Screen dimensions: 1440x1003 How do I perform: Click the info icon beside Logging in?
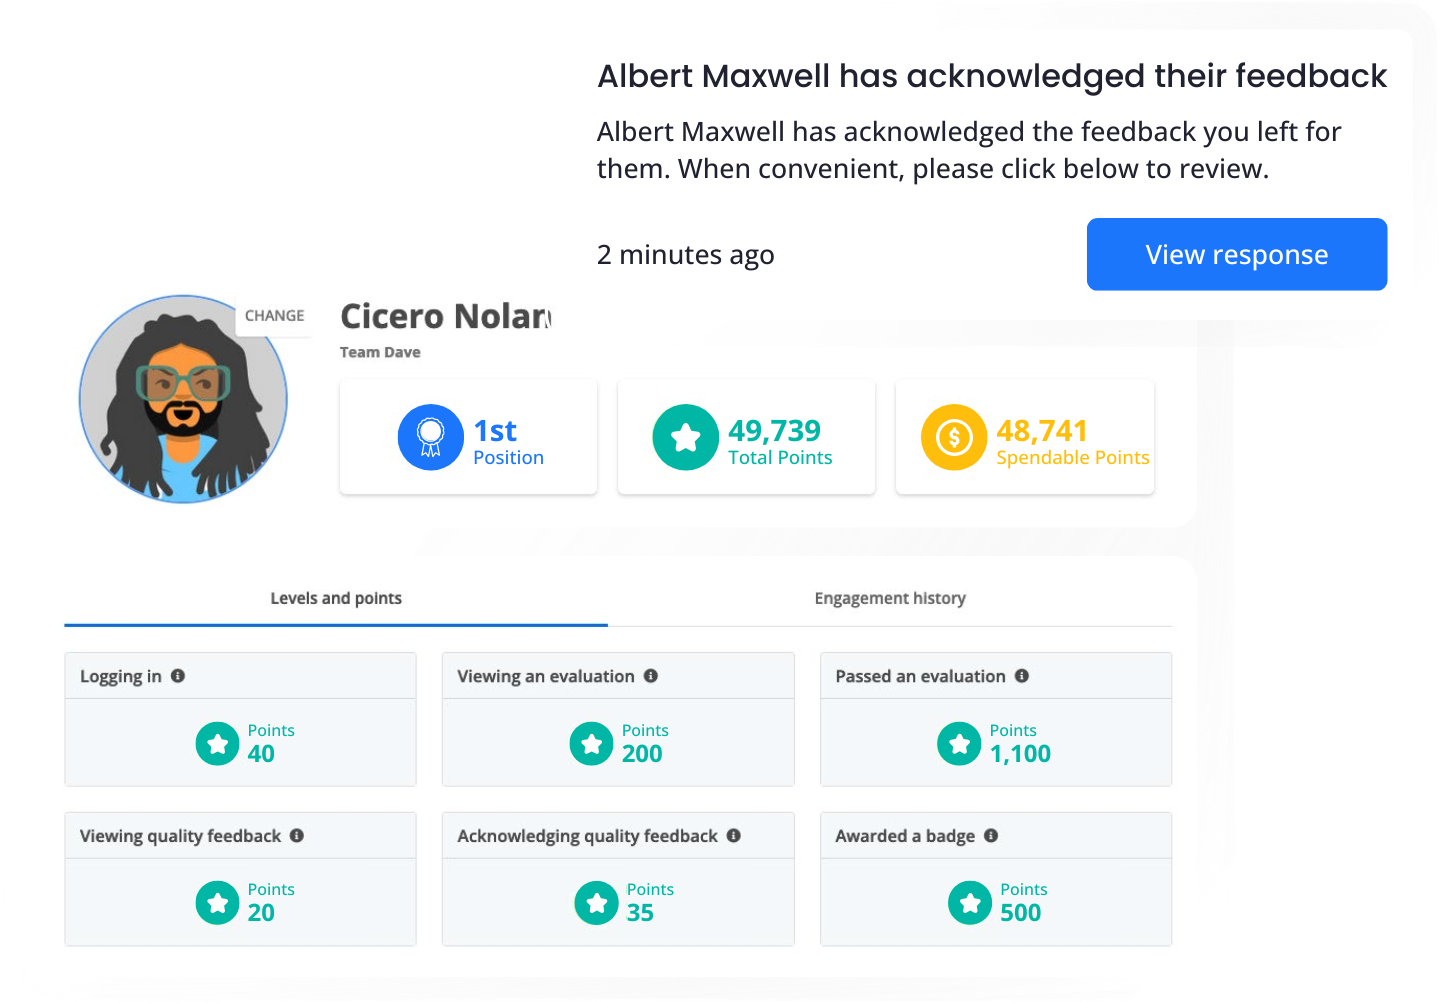[x=178, y=676]
